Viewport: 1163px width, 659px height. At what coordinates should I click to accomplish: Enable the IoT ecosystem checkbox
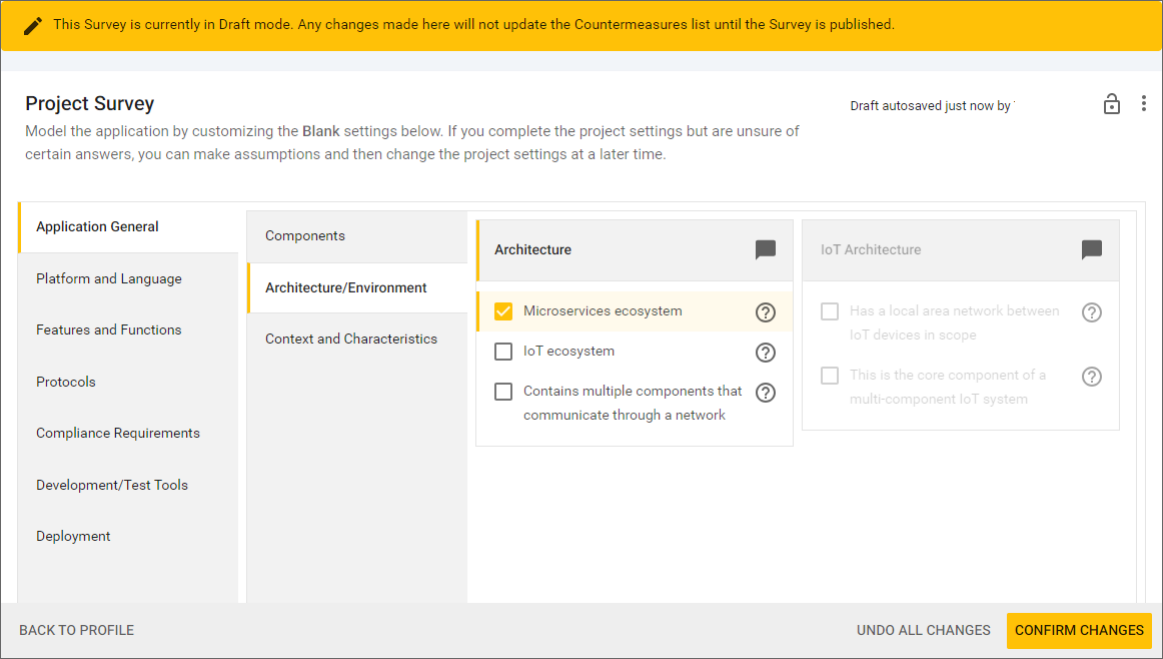tap(504, 352)
